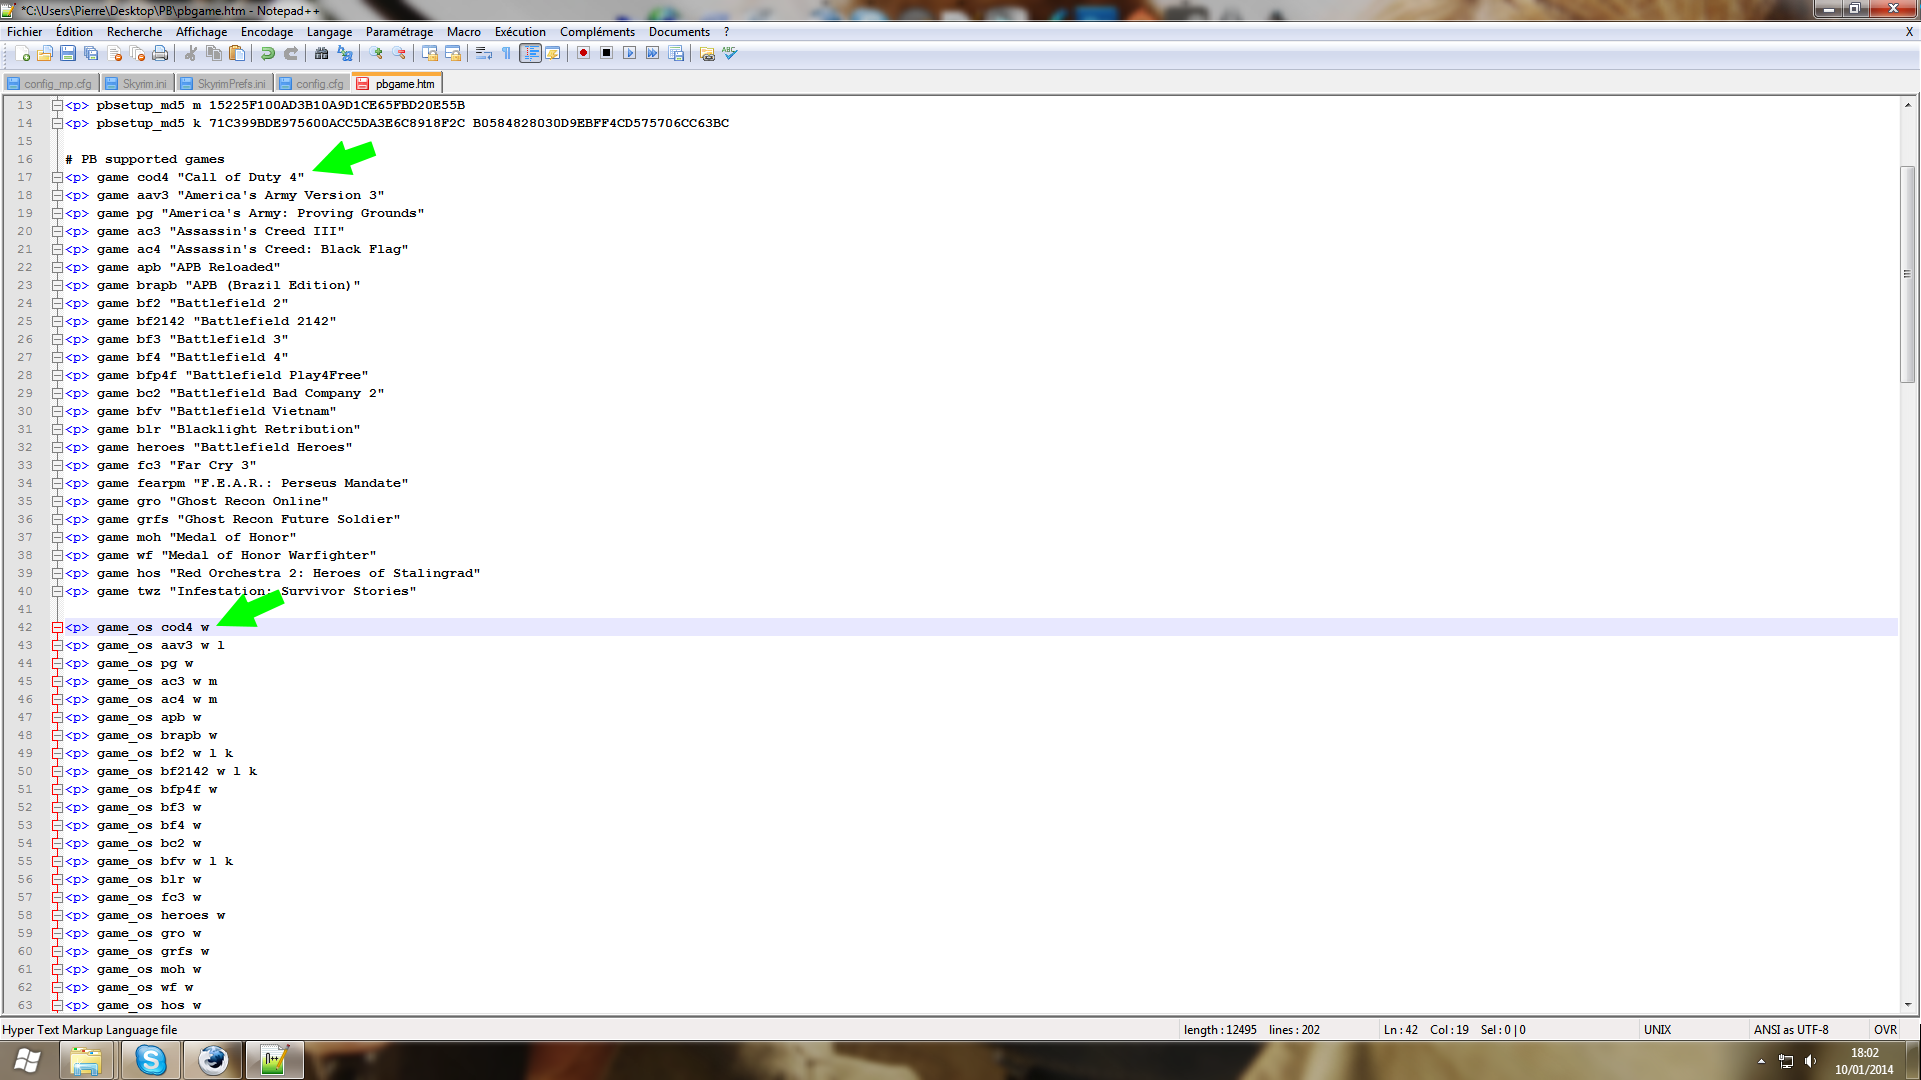Collapse fold marker on line 58

(57, 916)
